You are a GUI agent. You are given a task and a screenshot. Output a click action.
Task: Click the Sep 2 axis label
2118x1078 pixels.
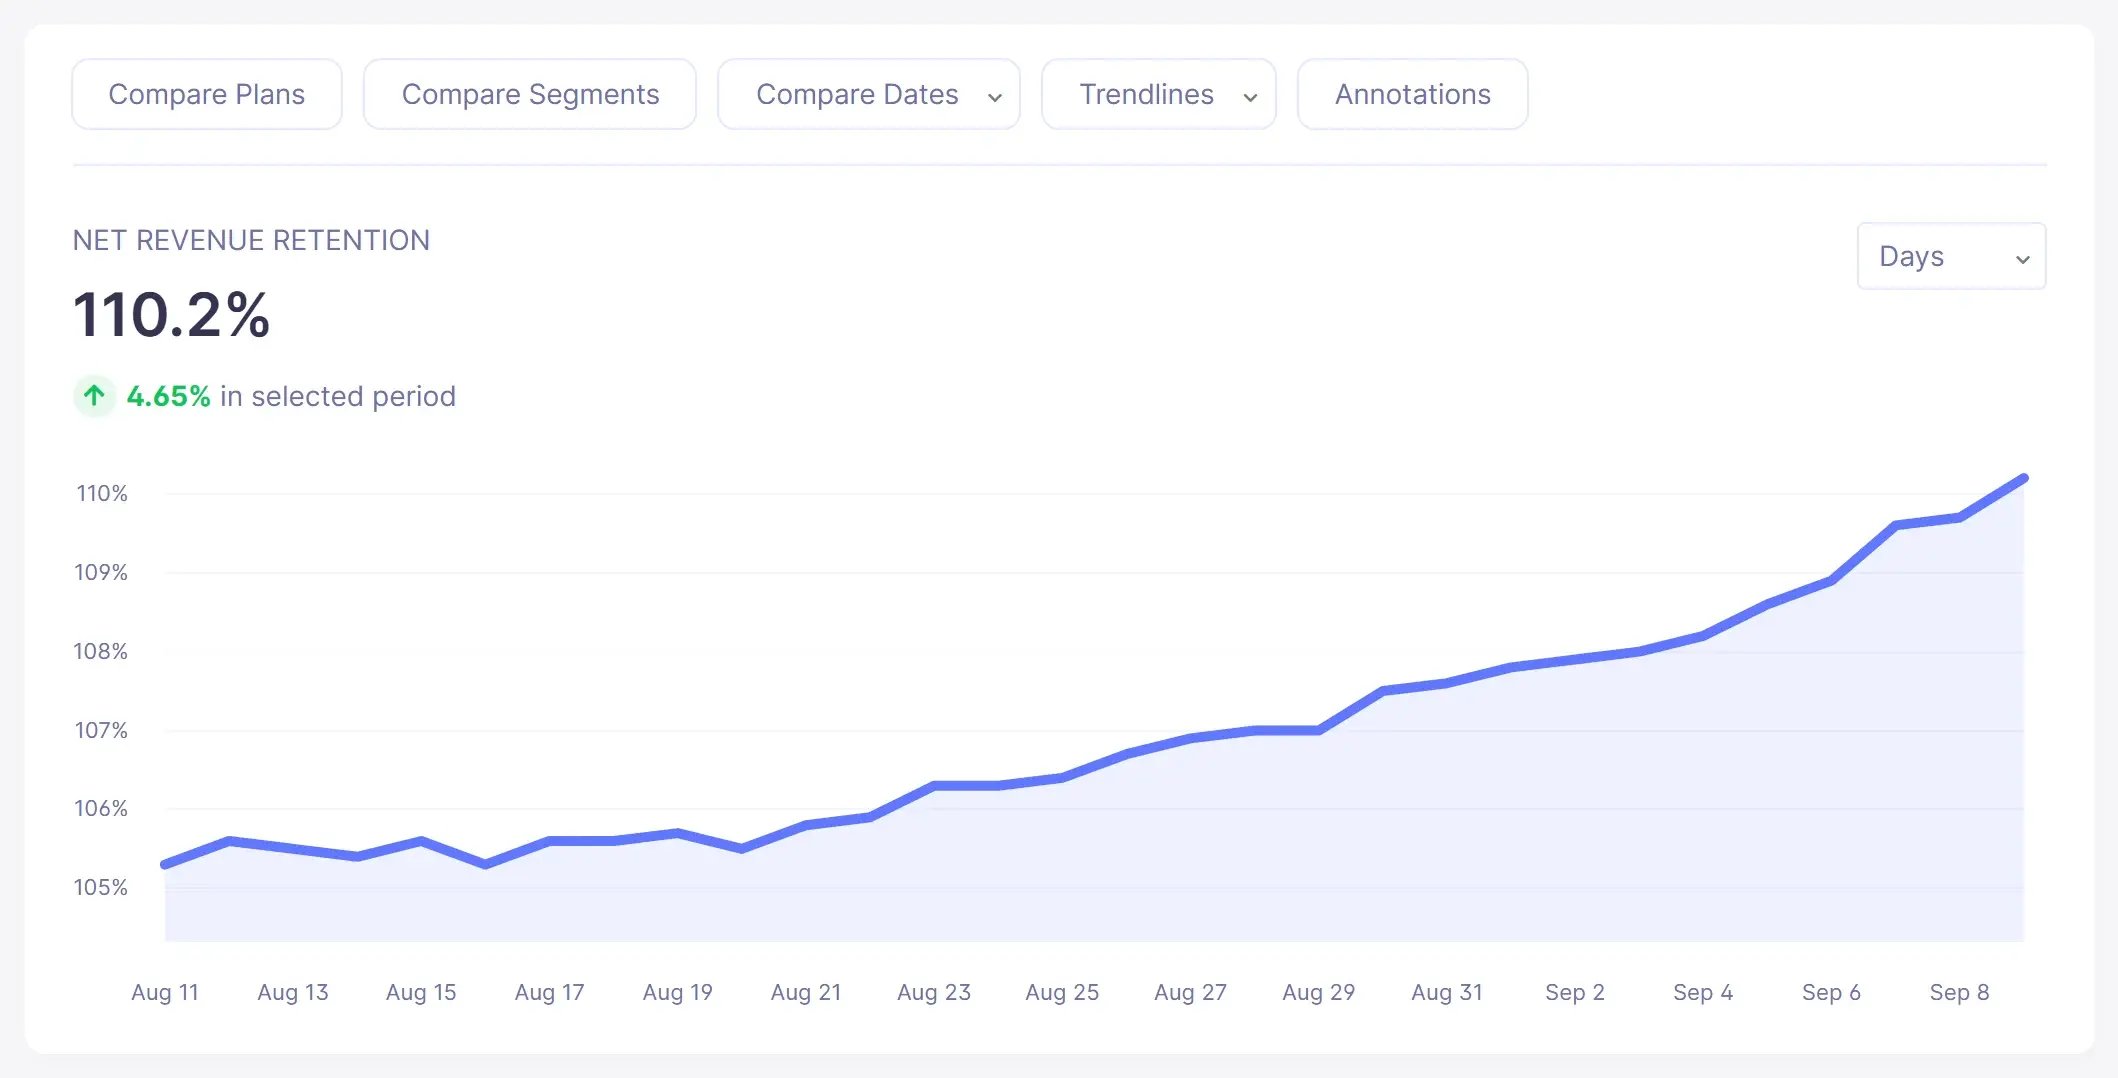pos(1575,992)
